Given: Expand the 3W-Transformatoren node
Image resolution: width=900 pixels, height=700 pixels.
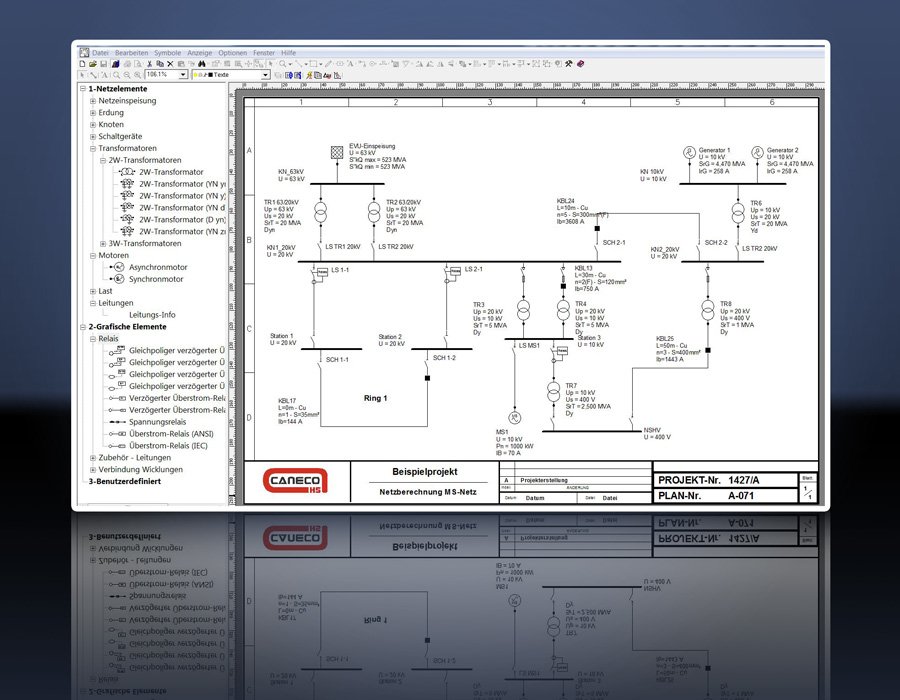Looking at the screenshot, I should click(103, 244).
